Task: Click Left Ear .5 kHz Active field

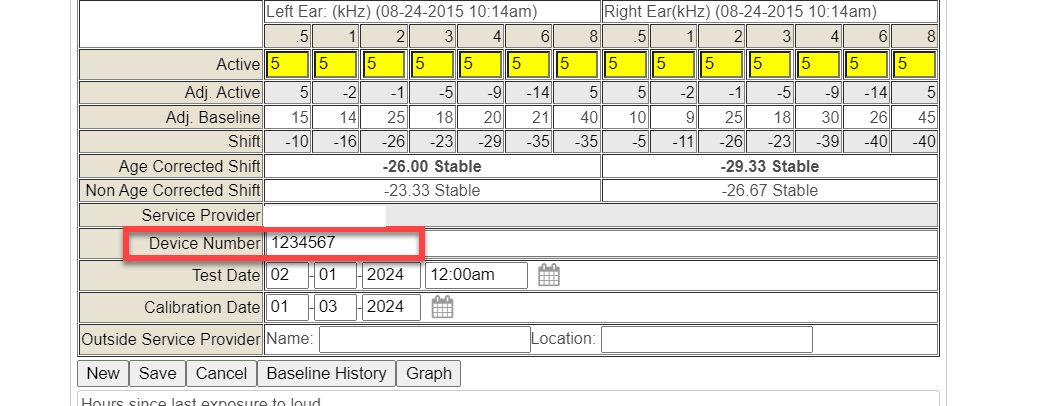Action: tap(286, 65)
